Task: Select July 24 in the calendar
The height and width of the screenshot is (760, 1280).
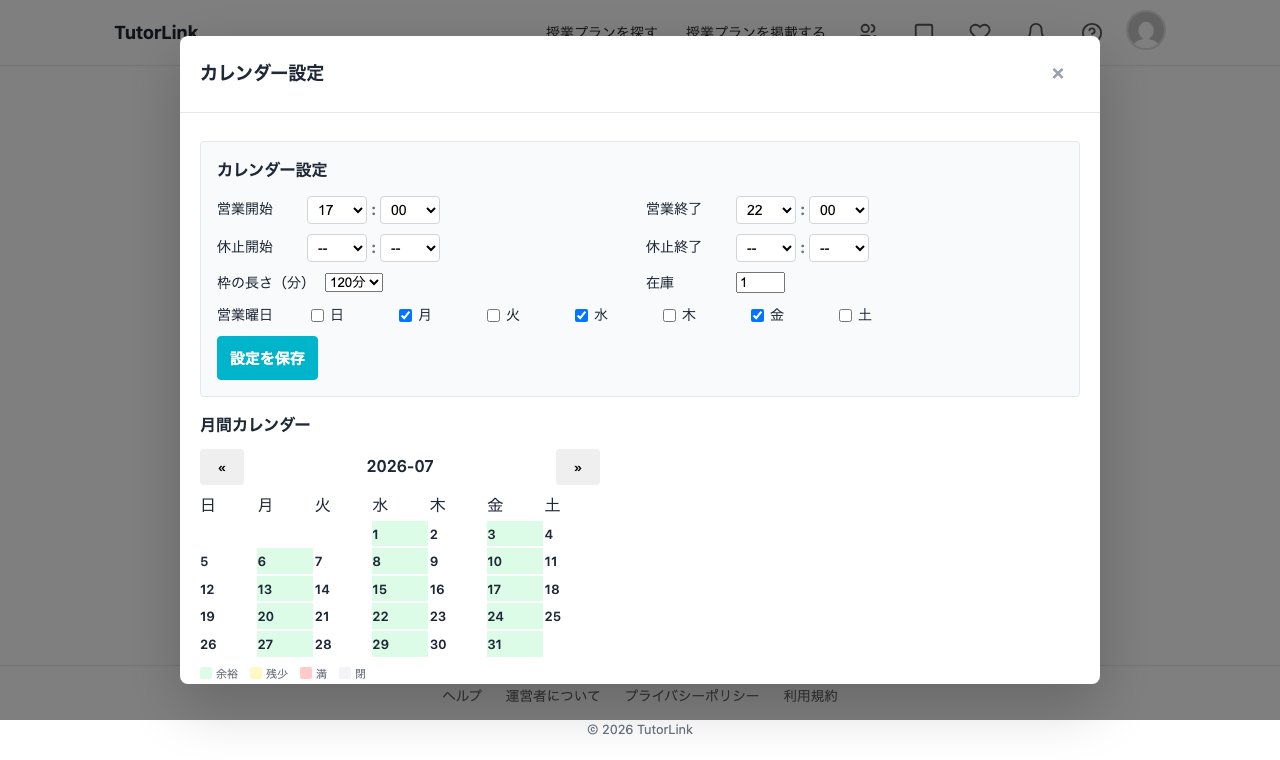Action: coord(515,617)
